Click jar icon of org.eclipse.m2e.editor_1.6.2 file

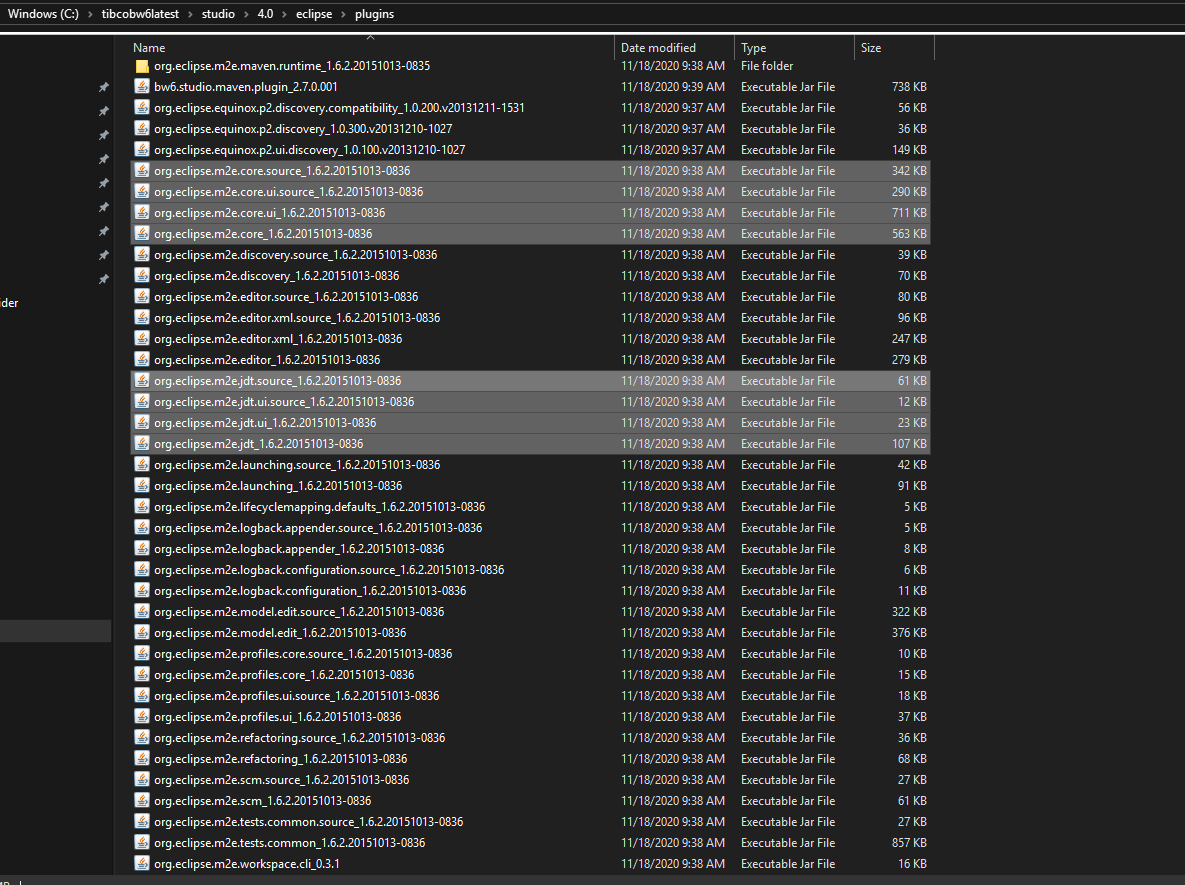[x=141, y=360]
